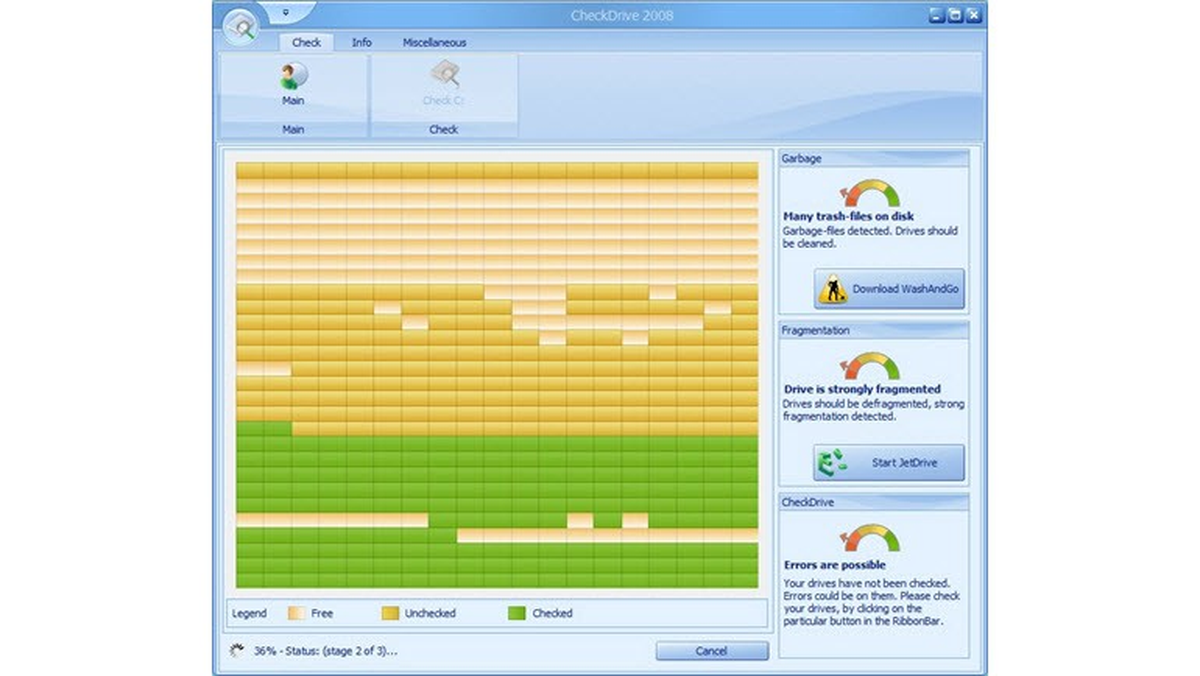Viewport: 1200px width, 676px height.
Task: Click the CheckDrive application orb icon
Action: 240,27
